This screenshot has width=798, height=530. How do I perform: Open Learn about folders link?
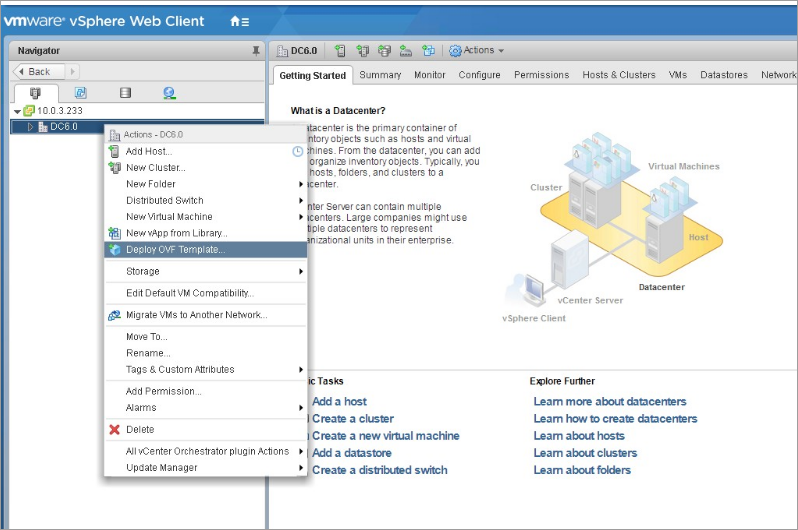coord(582,470)
